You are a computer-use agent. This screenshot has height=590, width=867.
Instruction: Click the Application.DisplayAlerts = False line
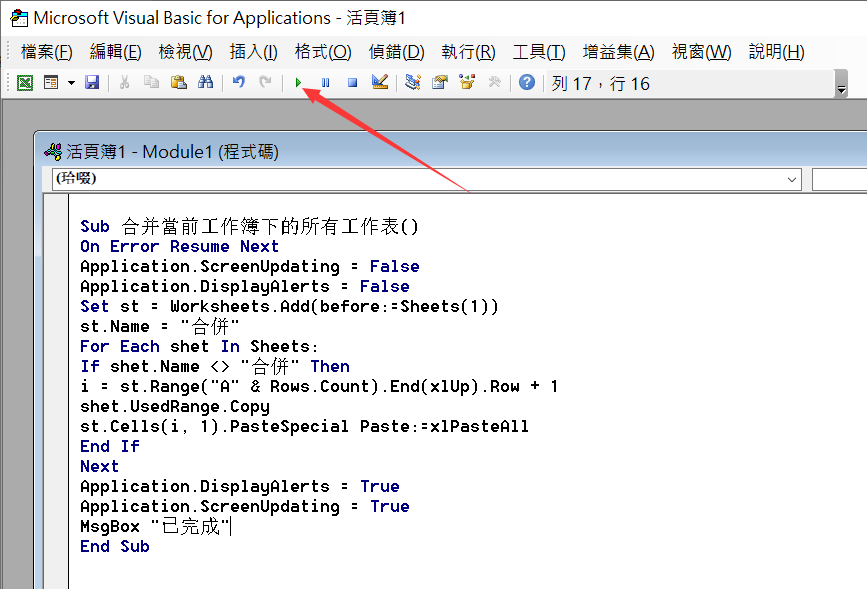(245, 286)
